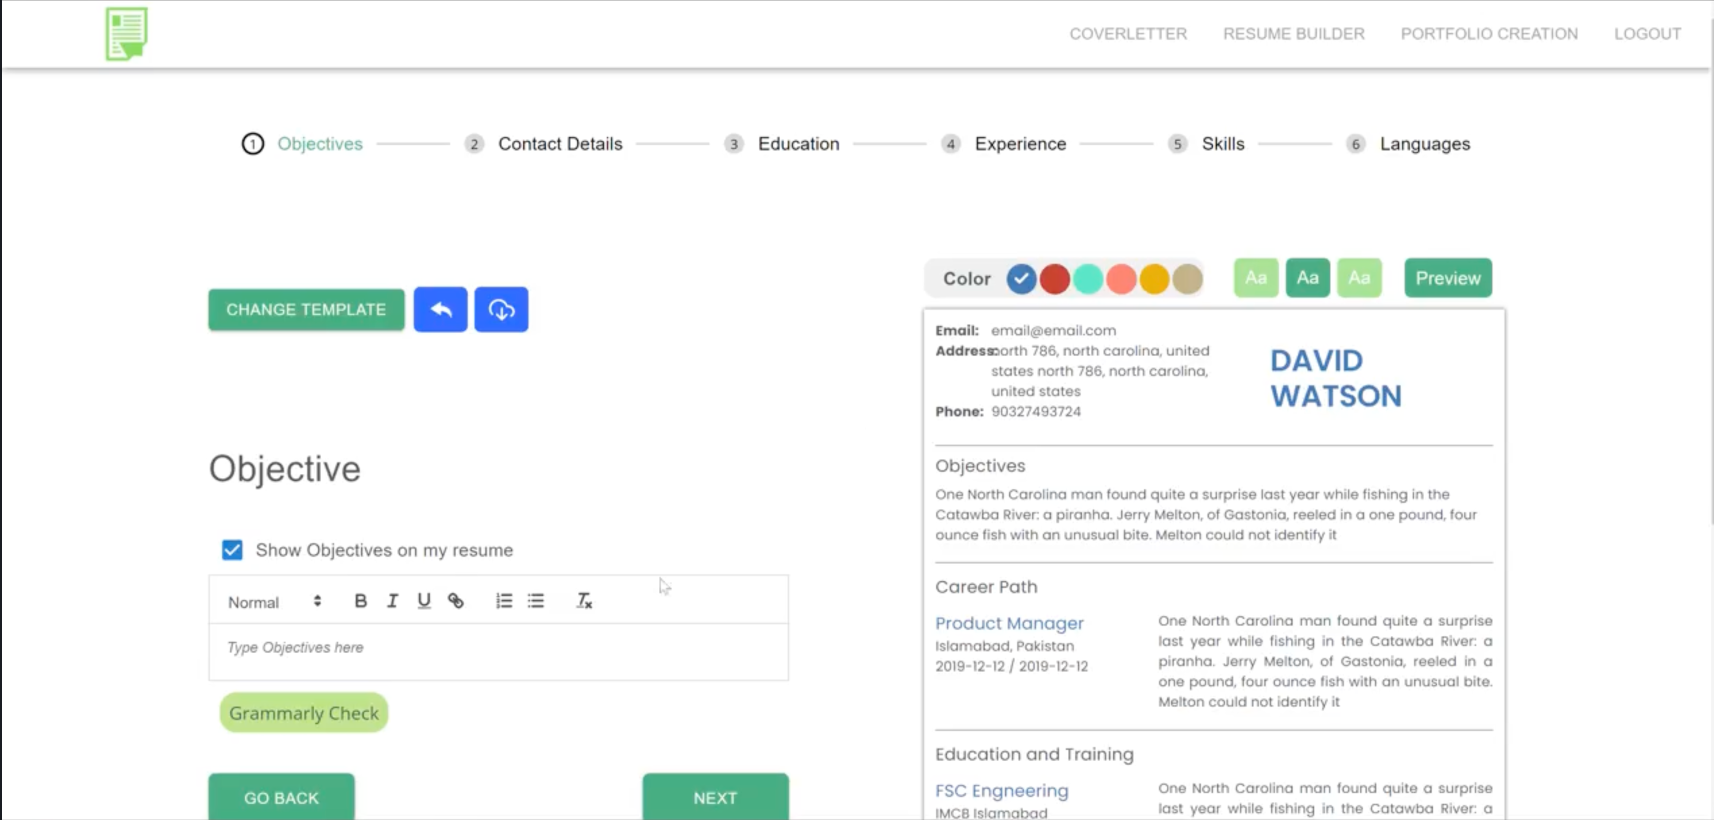Click the cloud download icon button
Viewport: 1714px width, 820px height.
[501, 310]
